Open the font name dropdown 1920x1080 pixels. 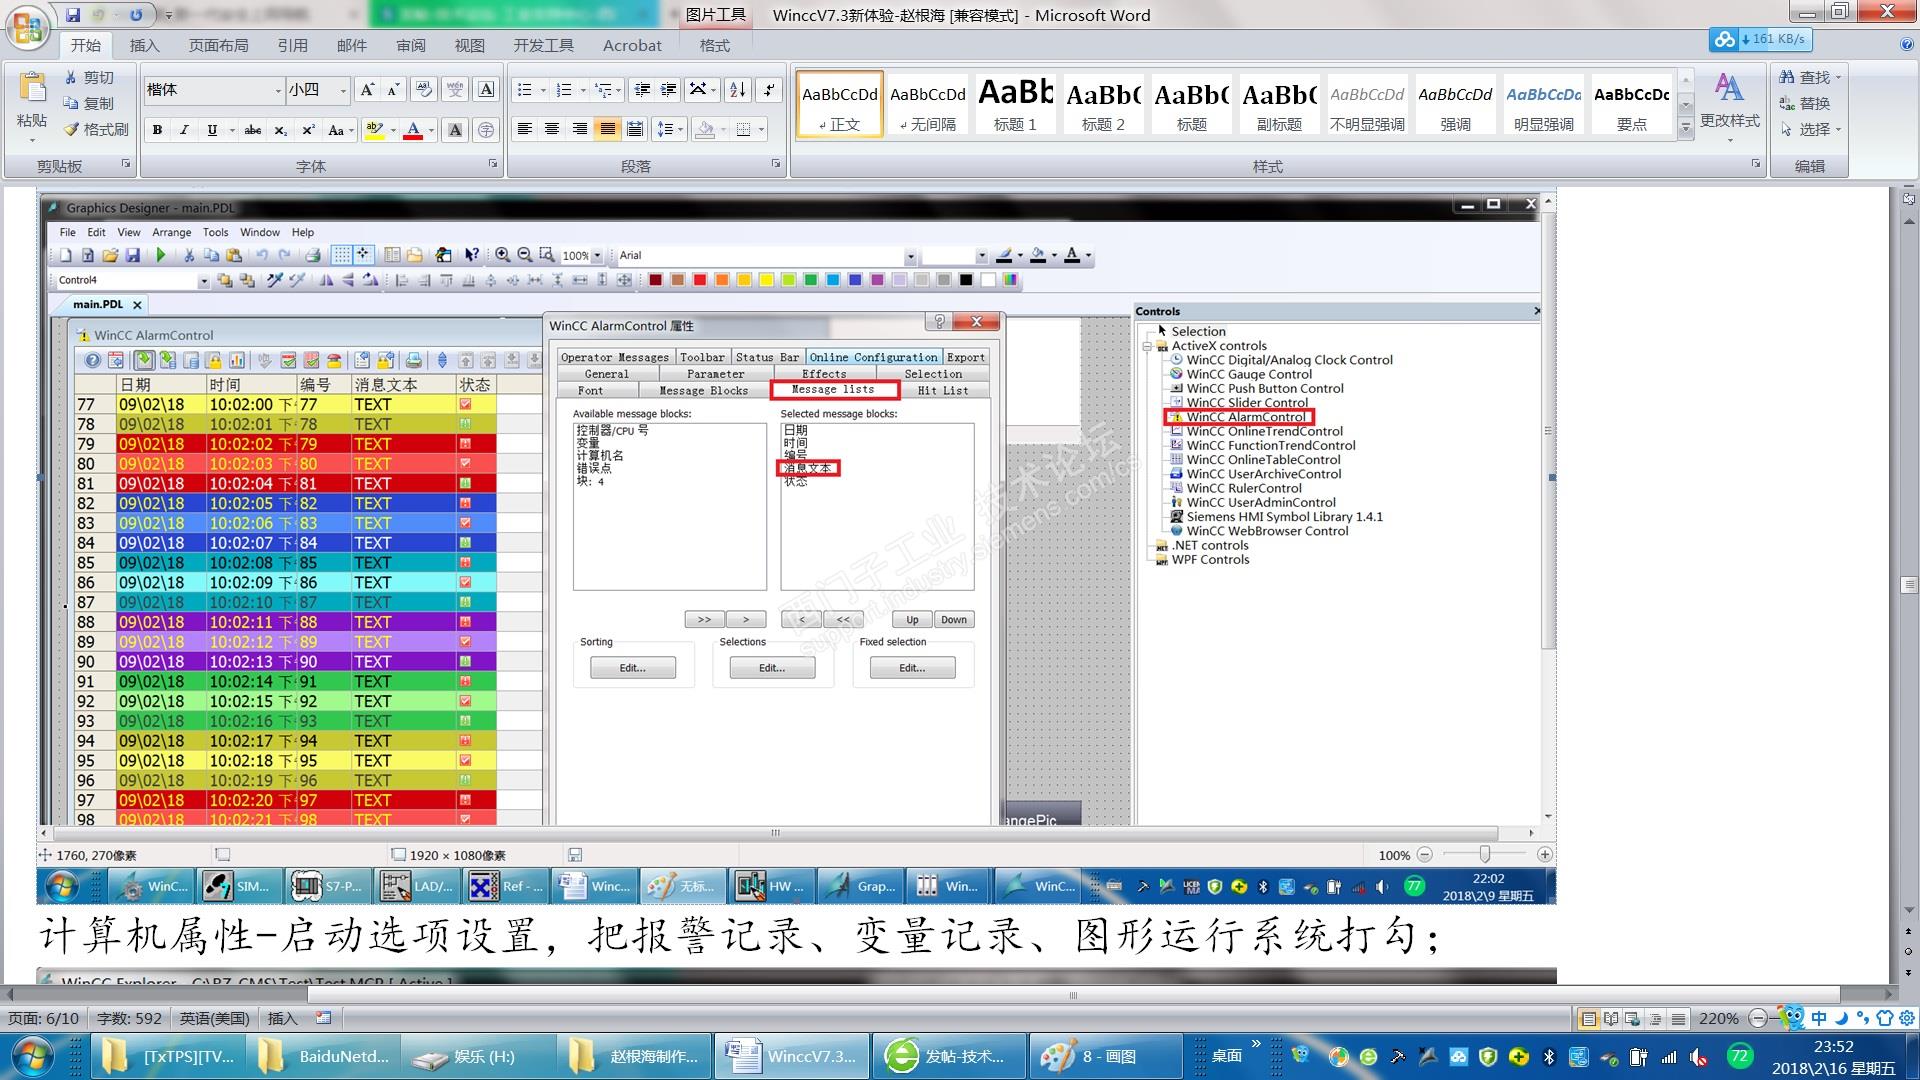[278, 90]
